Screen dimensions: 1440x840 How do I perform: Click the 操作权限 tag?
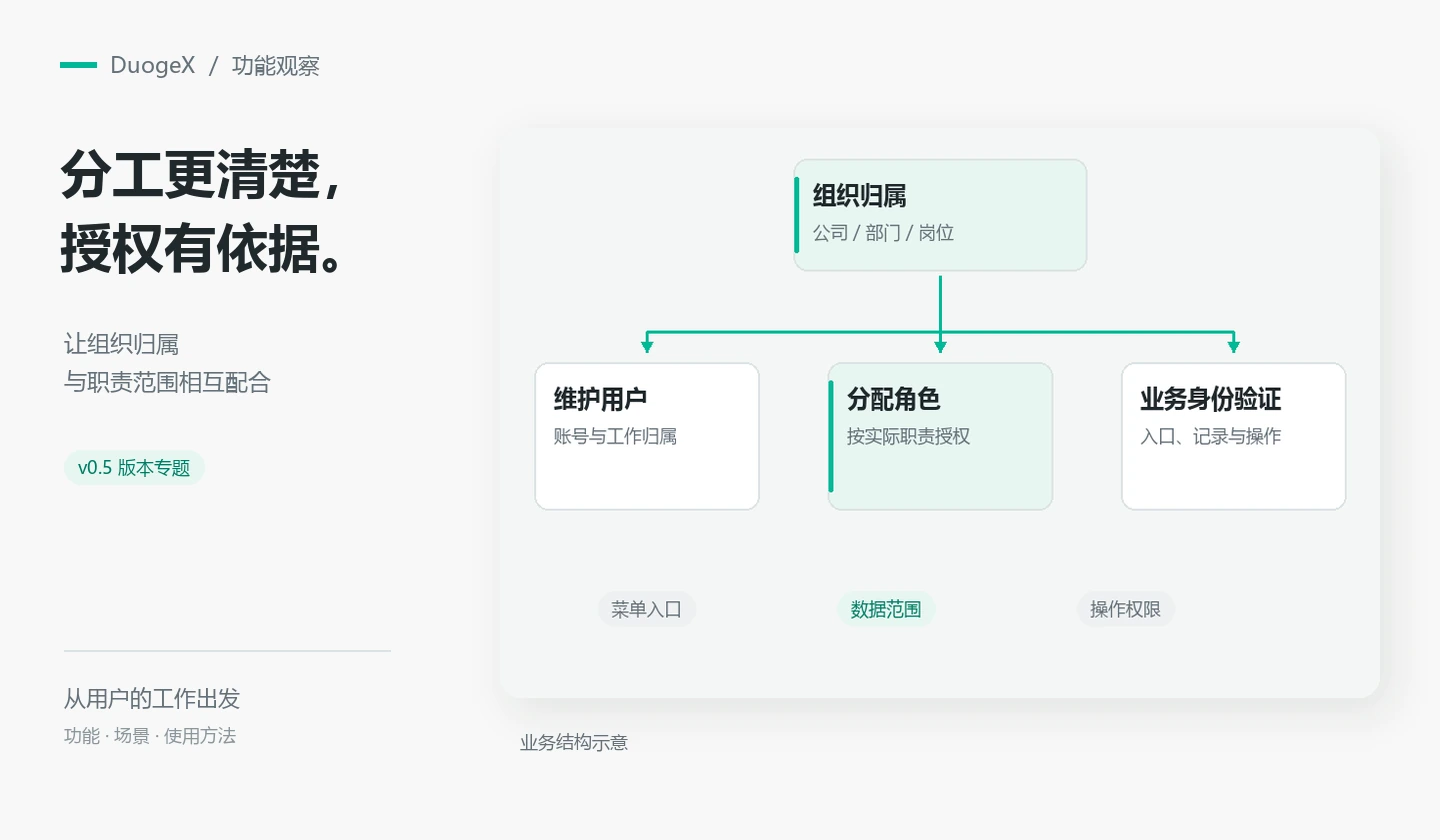click(x=1125, y=609)
